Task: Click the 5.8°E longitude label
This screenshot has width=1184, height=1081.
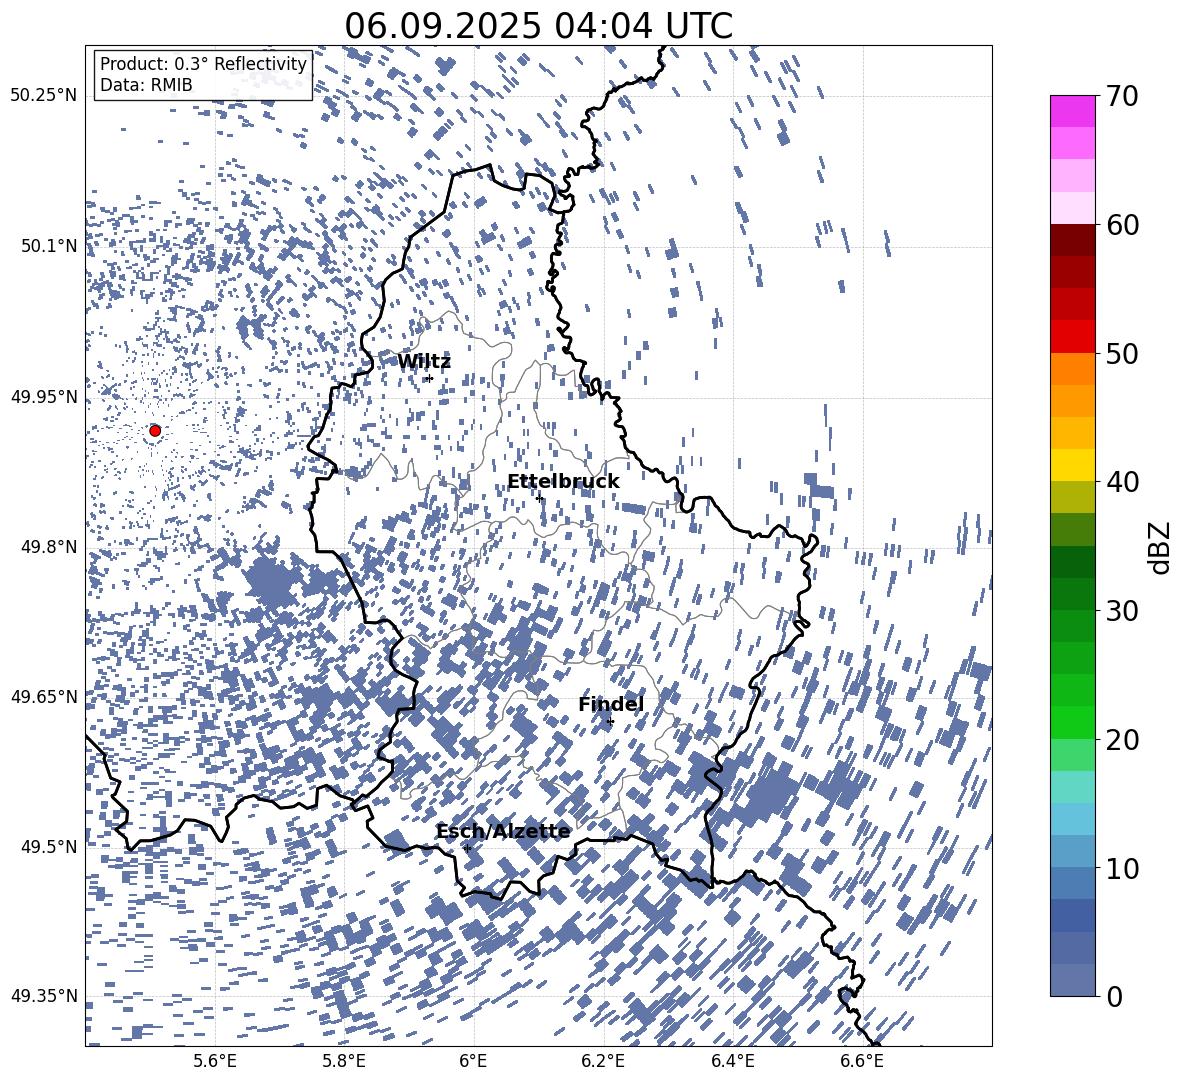Action: (x=344, y=1062)
